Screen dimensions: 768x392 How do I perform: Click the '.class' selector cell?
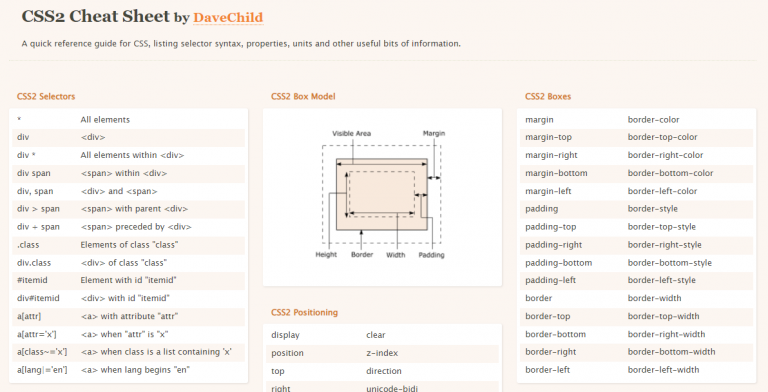point(28,245)
